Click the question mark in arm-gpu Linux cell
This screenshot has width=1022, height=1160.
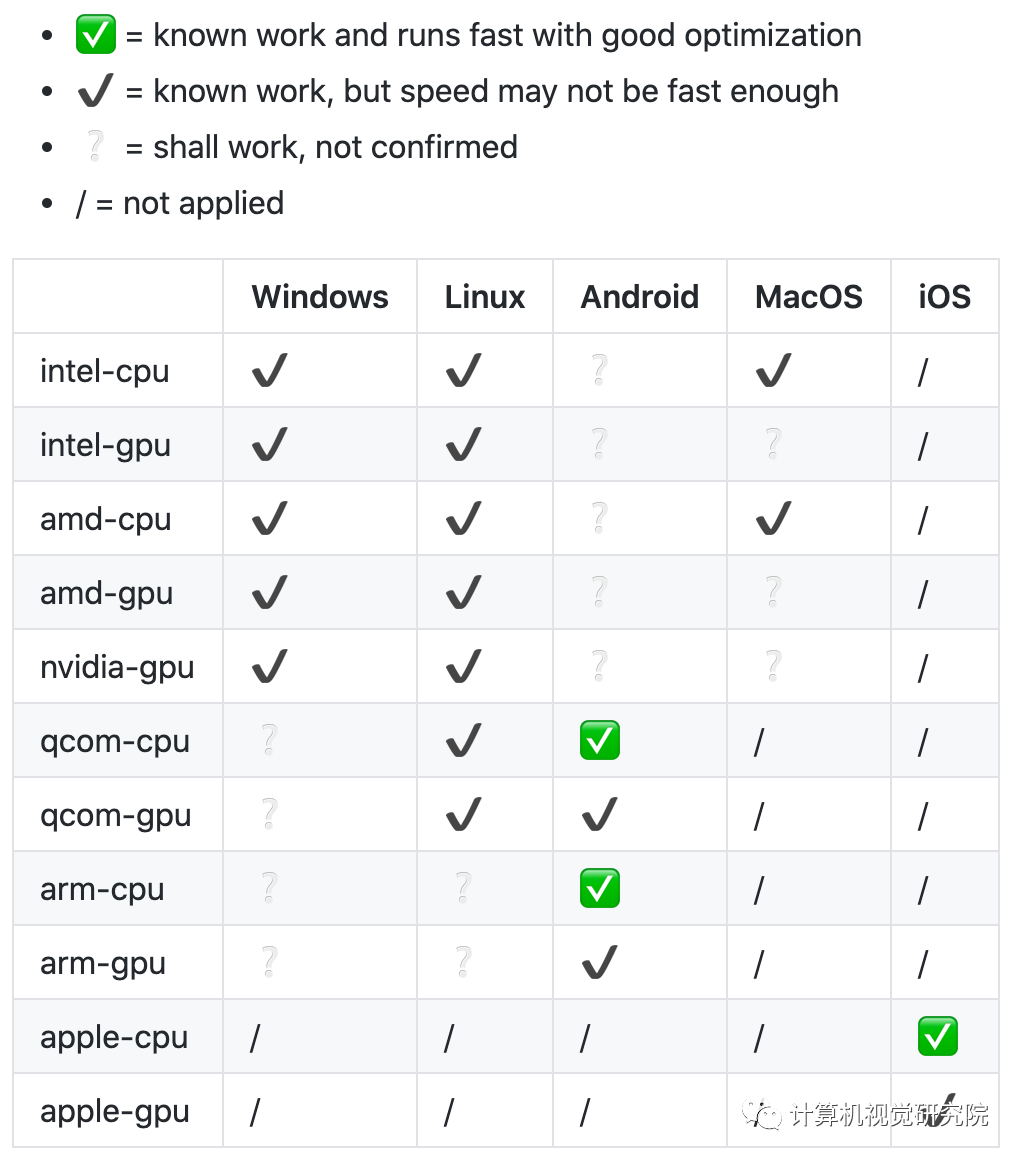[x=463, y=963]
